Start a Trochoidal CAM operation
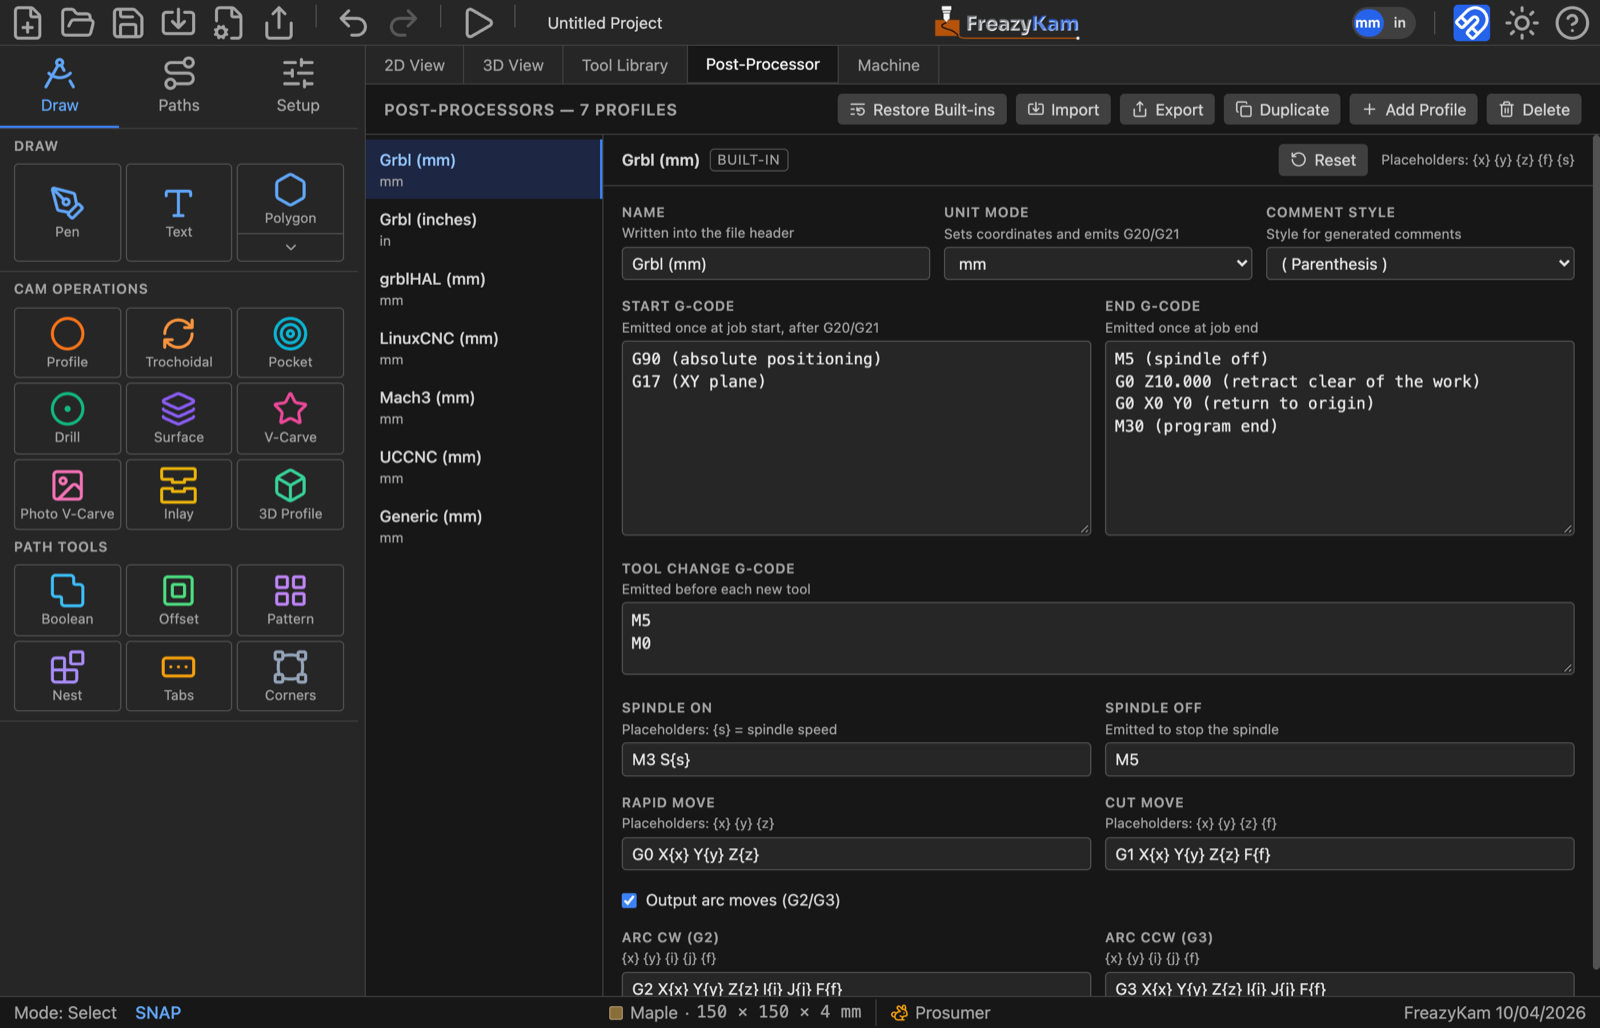This screenshot has width=1600, height=1028. tap(179, 343)
